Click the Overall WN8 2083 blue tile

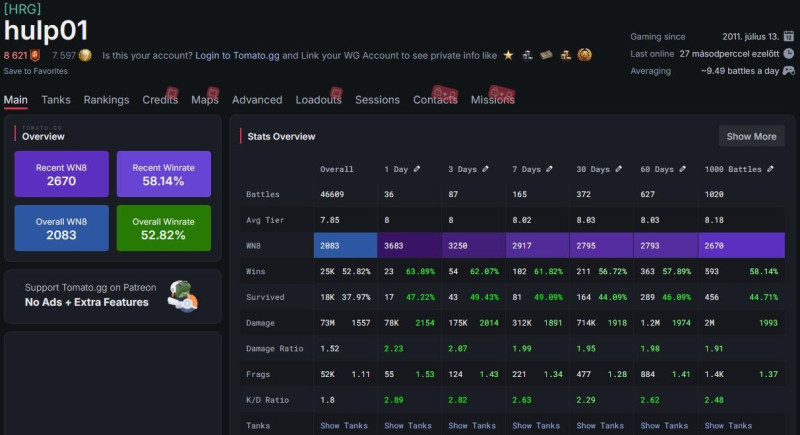[x=62, y=228]
